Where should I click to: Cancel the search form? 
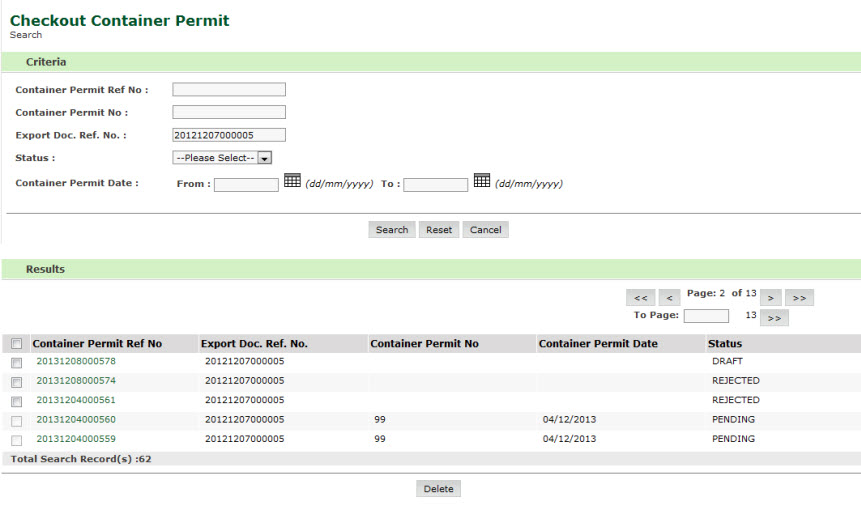485,230
